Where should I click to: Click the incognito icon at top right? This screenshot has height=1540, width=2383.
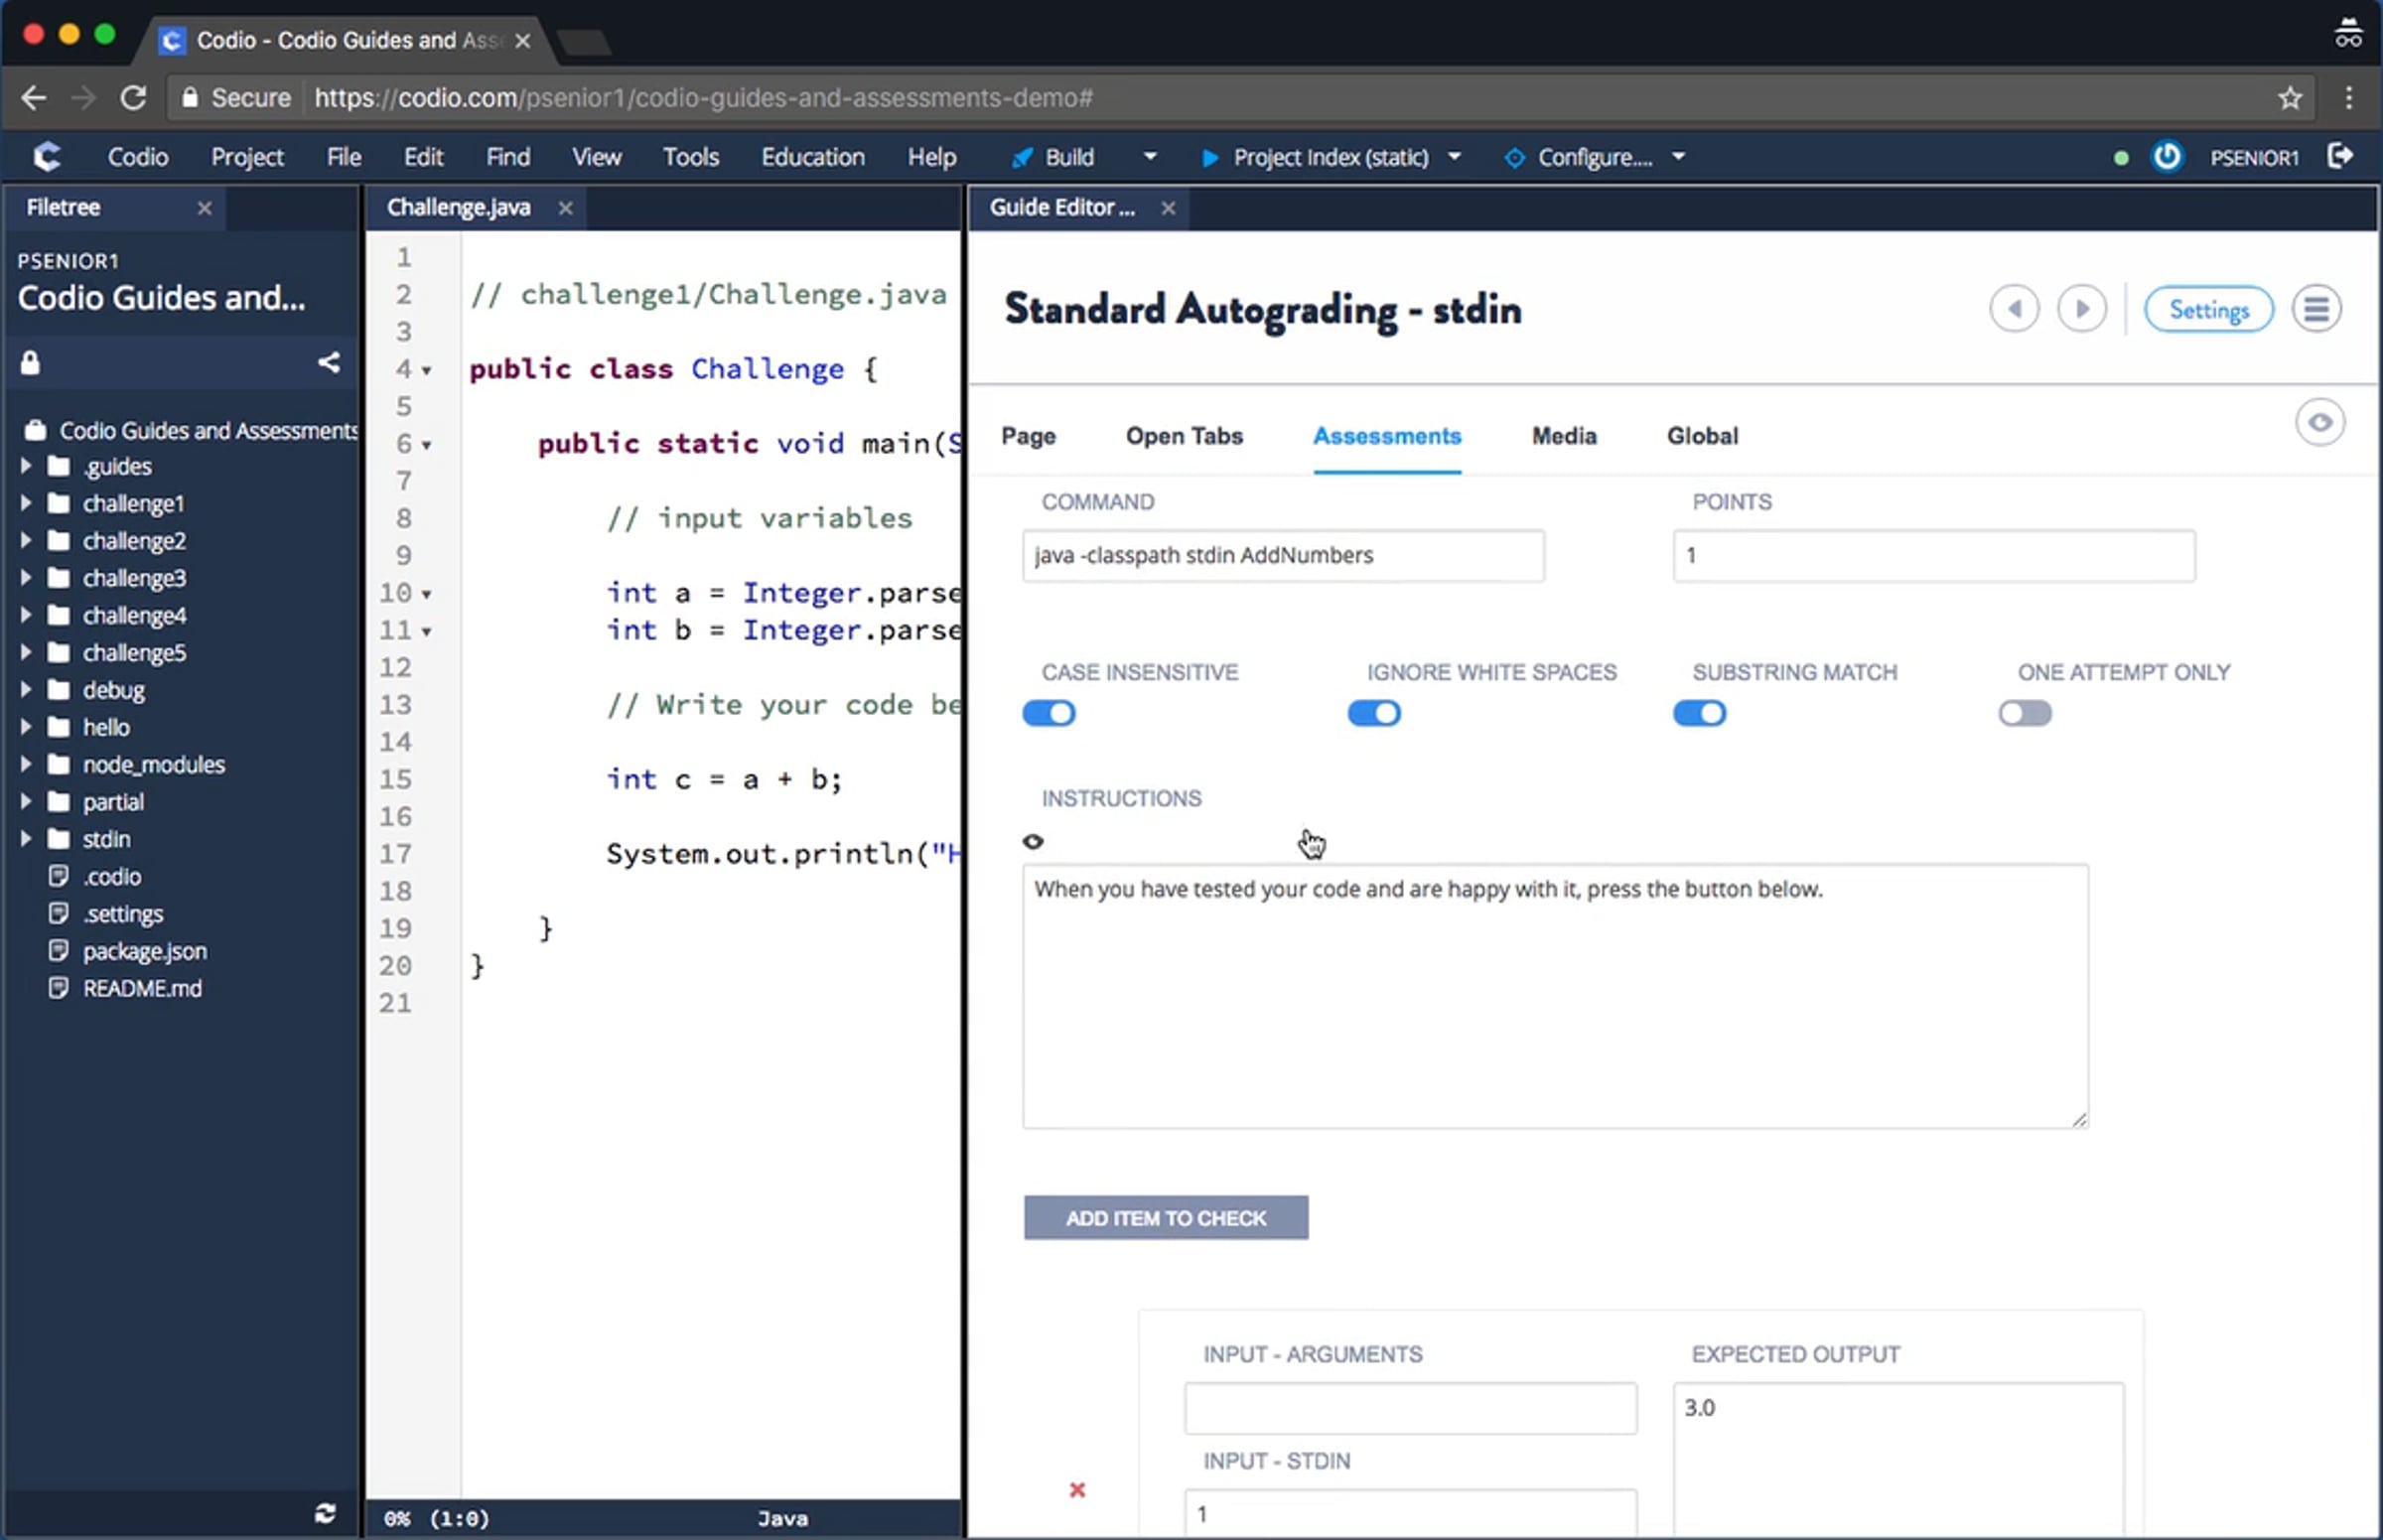pyautogui.click(x=2347, y=34)
